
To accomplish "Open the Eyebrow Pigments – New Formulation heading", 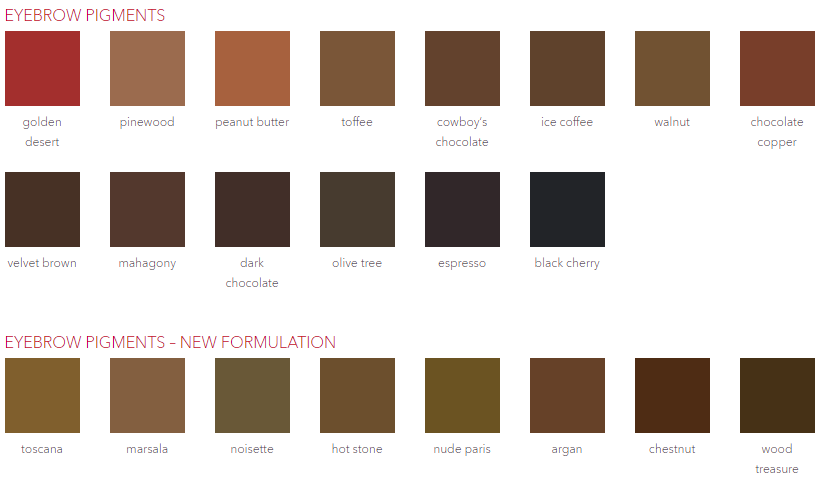I will 170,342.
